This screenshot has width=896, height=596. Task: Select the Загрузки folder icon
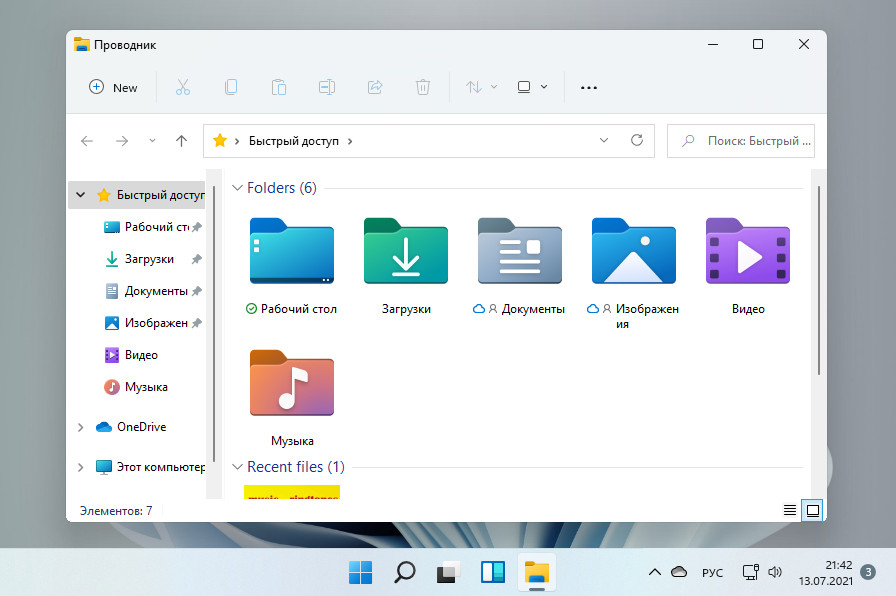[406, 251]
